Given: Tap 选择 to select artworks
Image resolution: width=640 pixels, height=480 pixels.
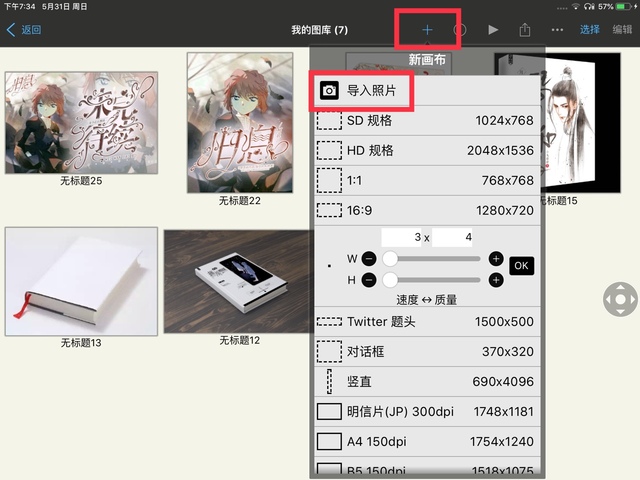Looking at the screenshot, I should 590,30.
